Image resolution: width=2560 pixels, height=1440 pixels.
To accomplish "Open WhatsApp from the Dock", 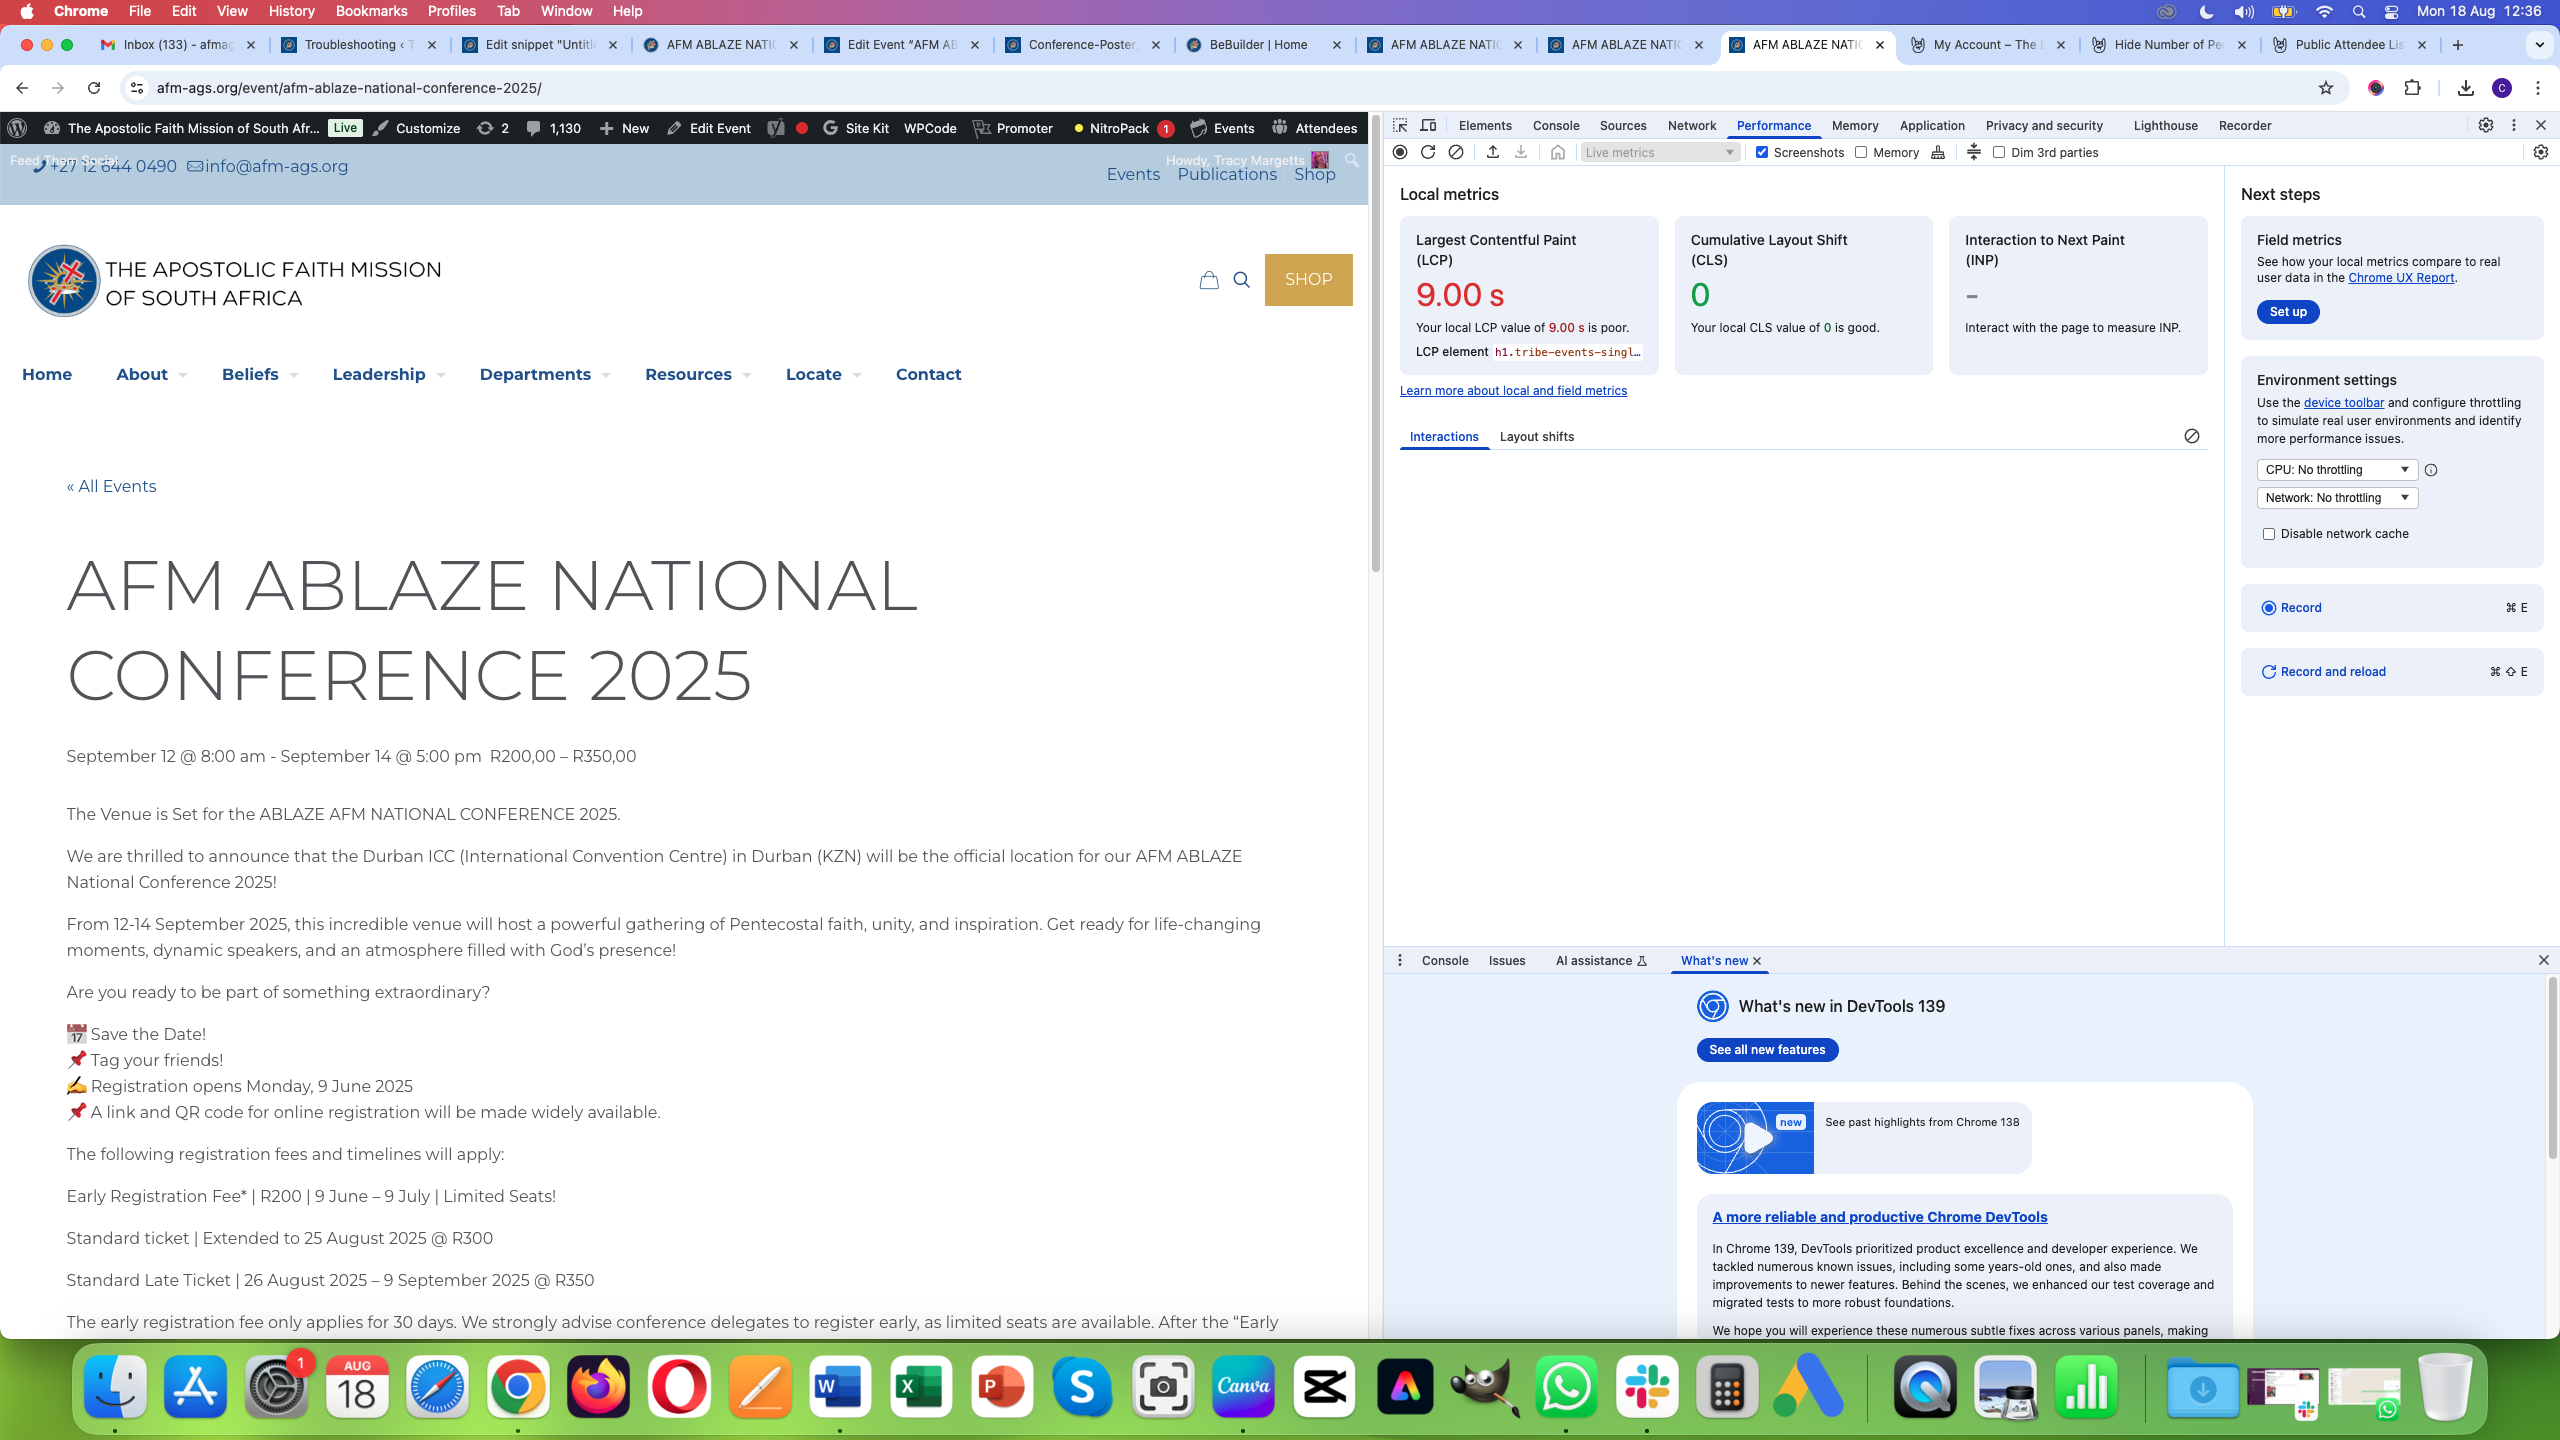I will pyautogui.click(x=1566, y=1386).
